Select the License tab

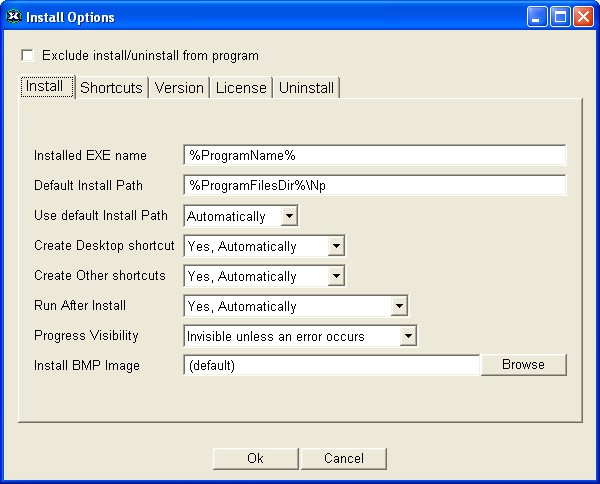(x=241, y=88)
